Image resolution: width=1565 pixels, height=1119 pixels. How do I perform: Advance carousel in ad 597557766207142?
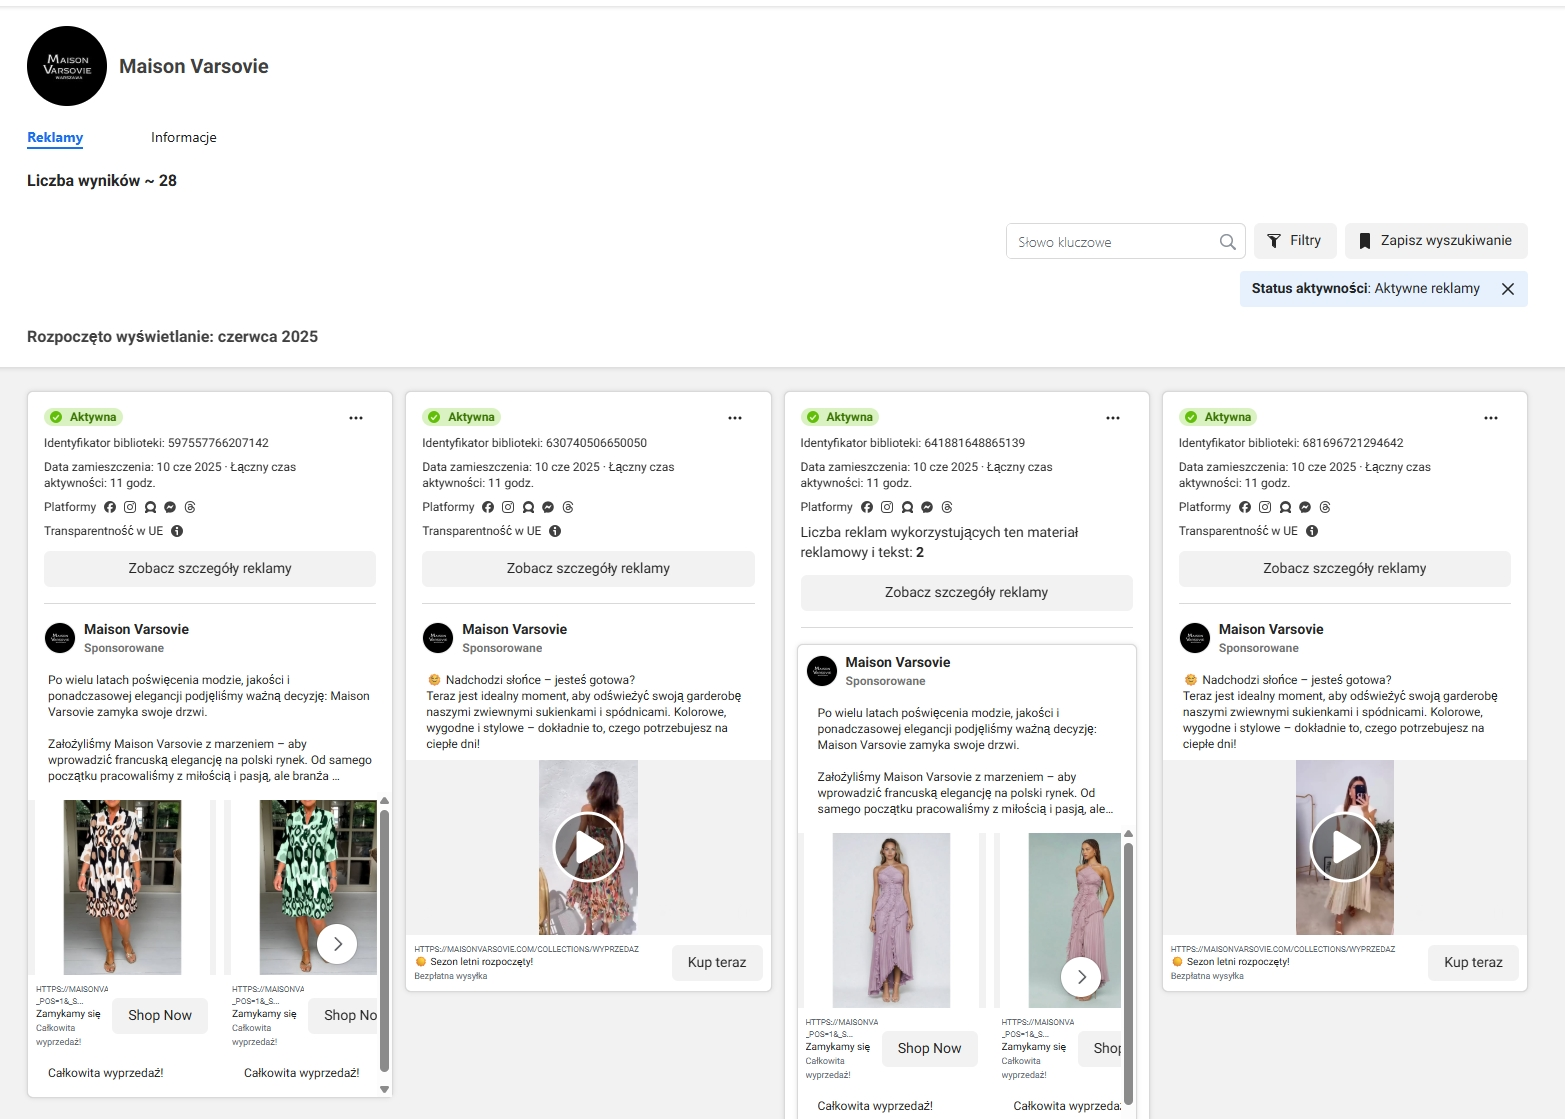(337, 943)
